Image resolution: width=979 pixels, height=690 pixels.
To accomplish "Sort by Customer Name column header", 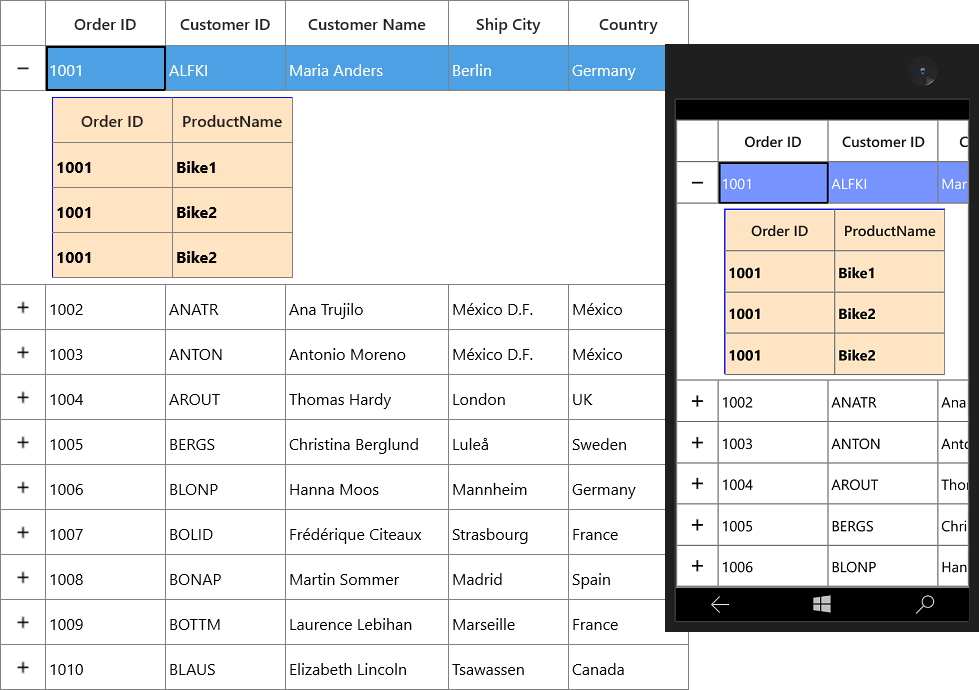I will 367,24.
